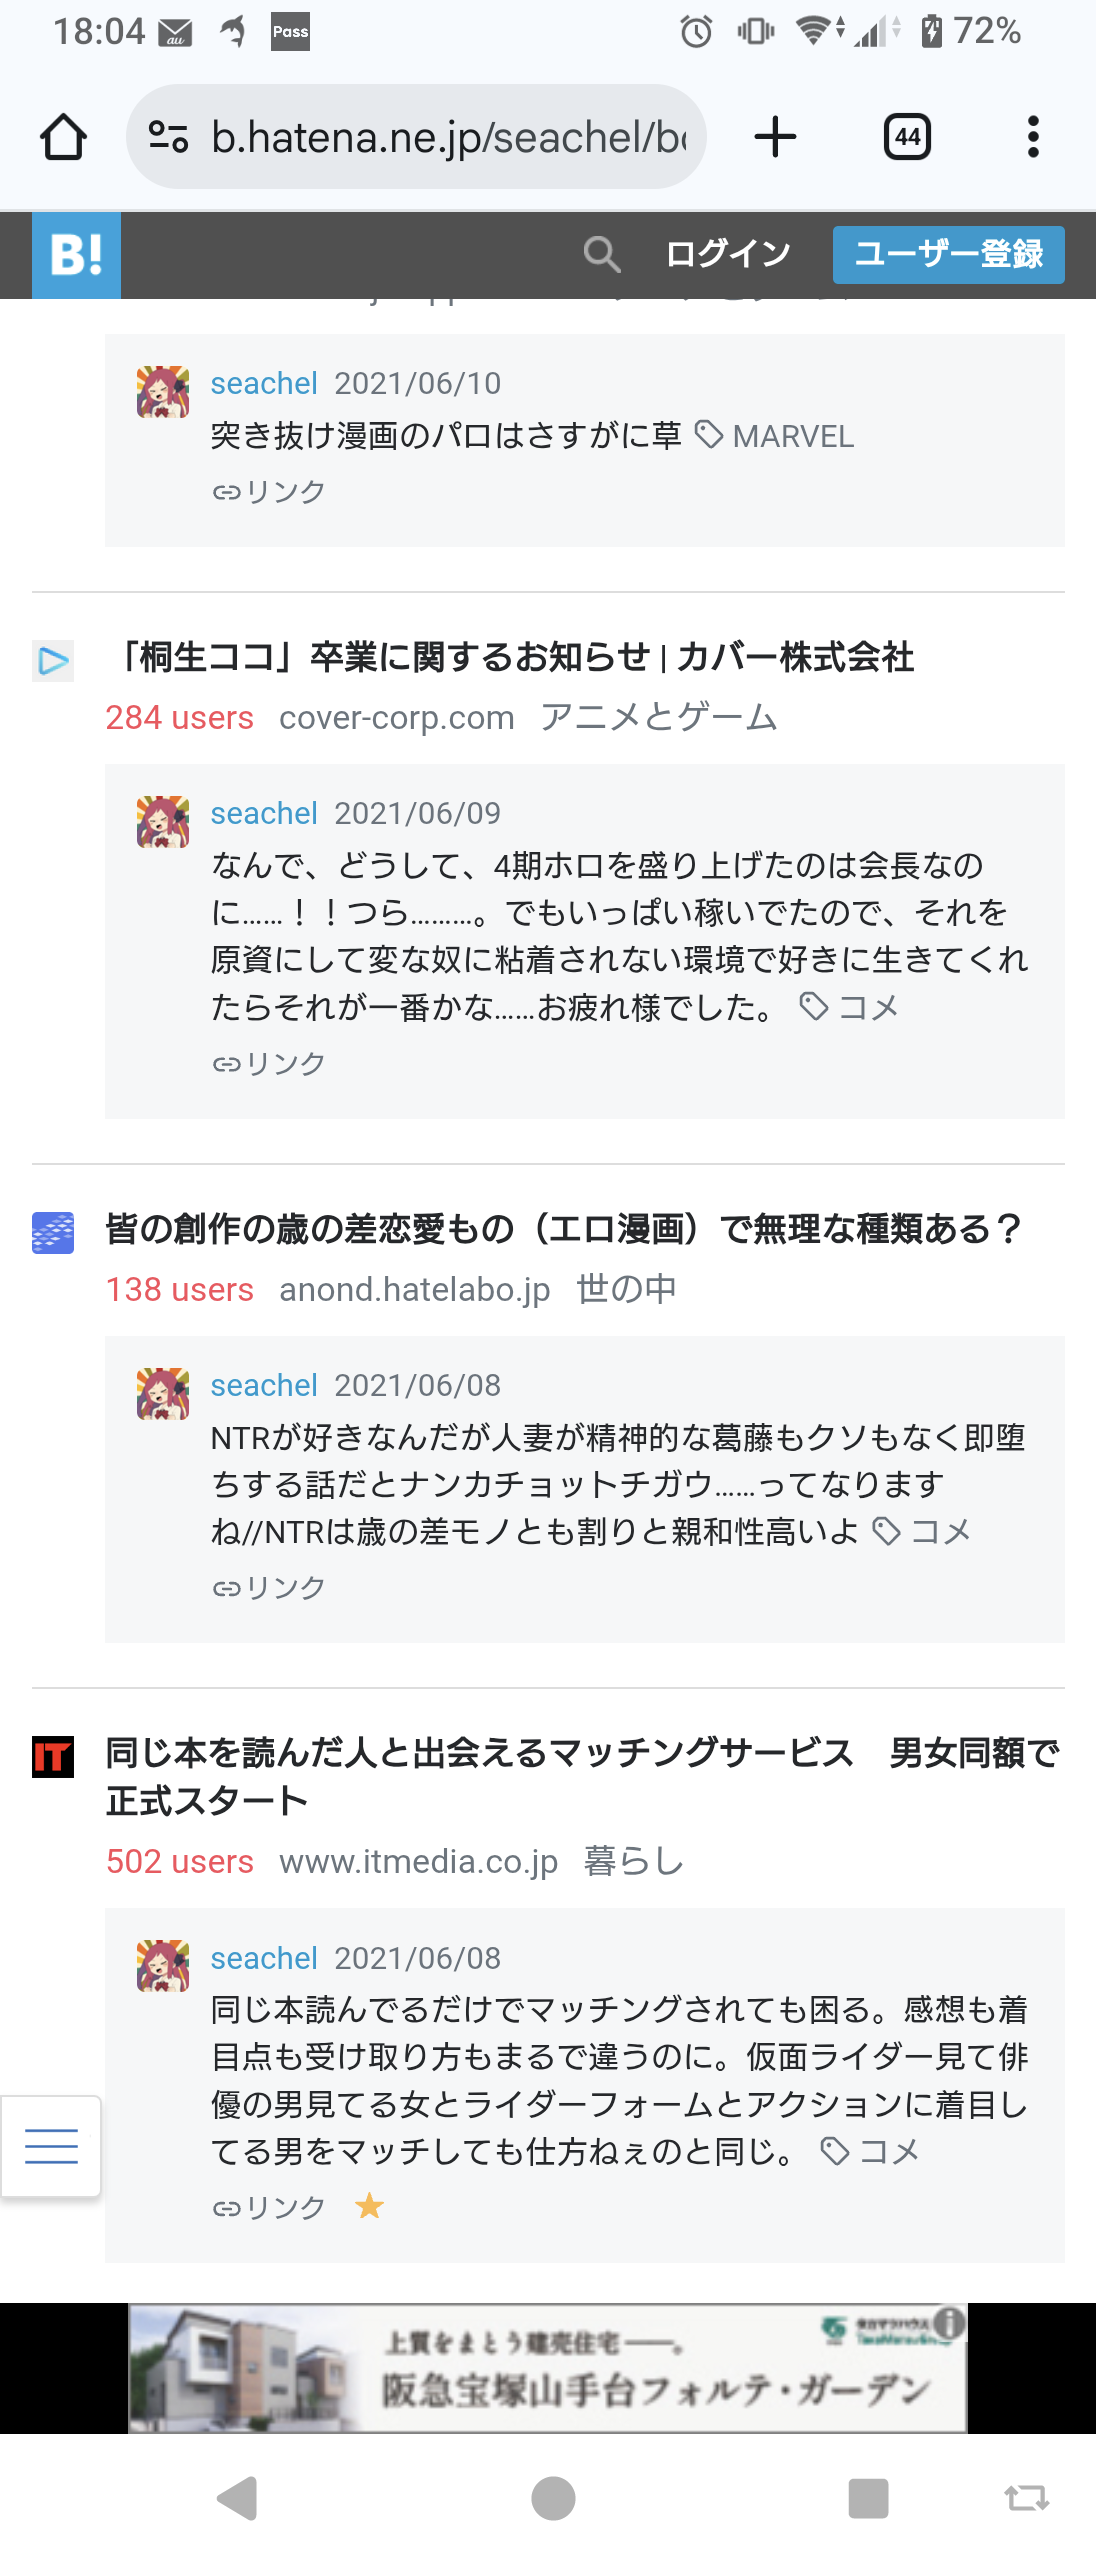
Task: Open the アニメとゲーム category
Action: click(658, 718)
